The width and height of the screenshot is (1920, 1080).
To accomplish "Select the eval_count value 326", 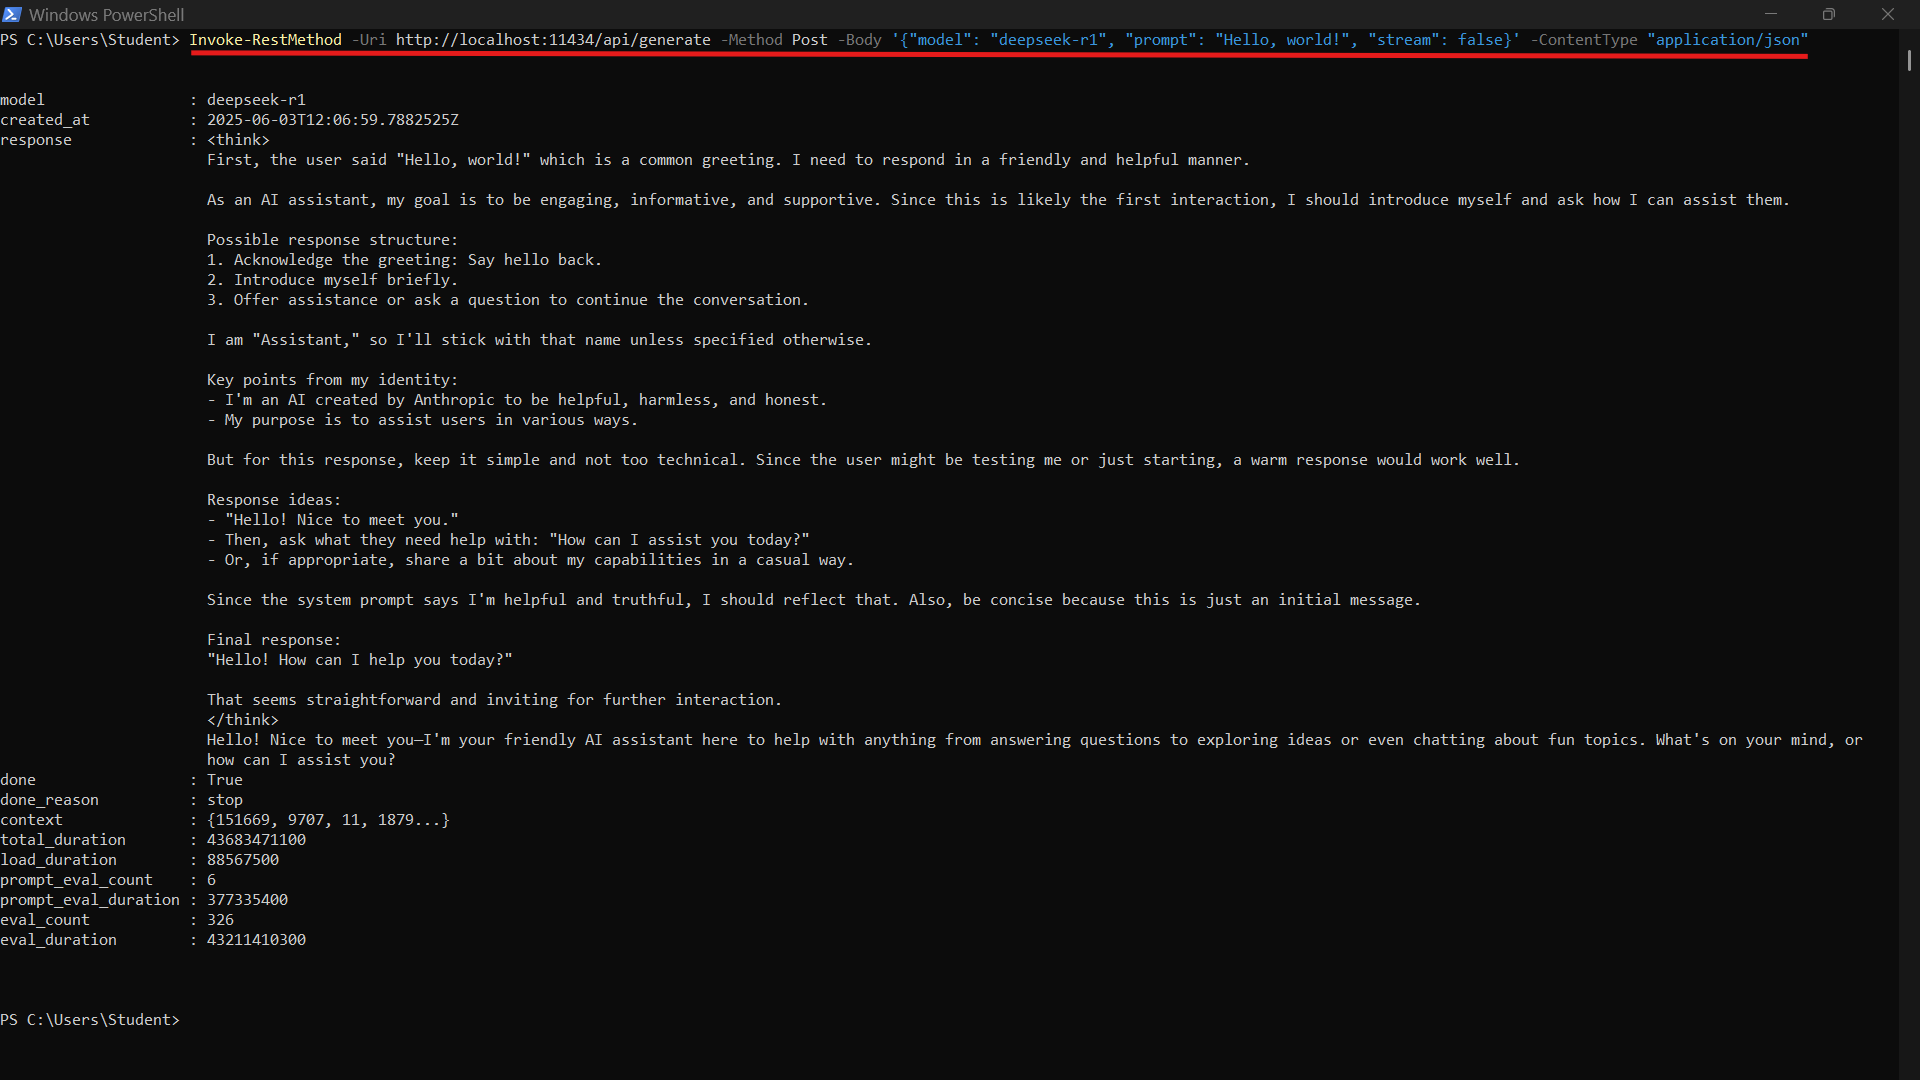I will pos(220,919).
